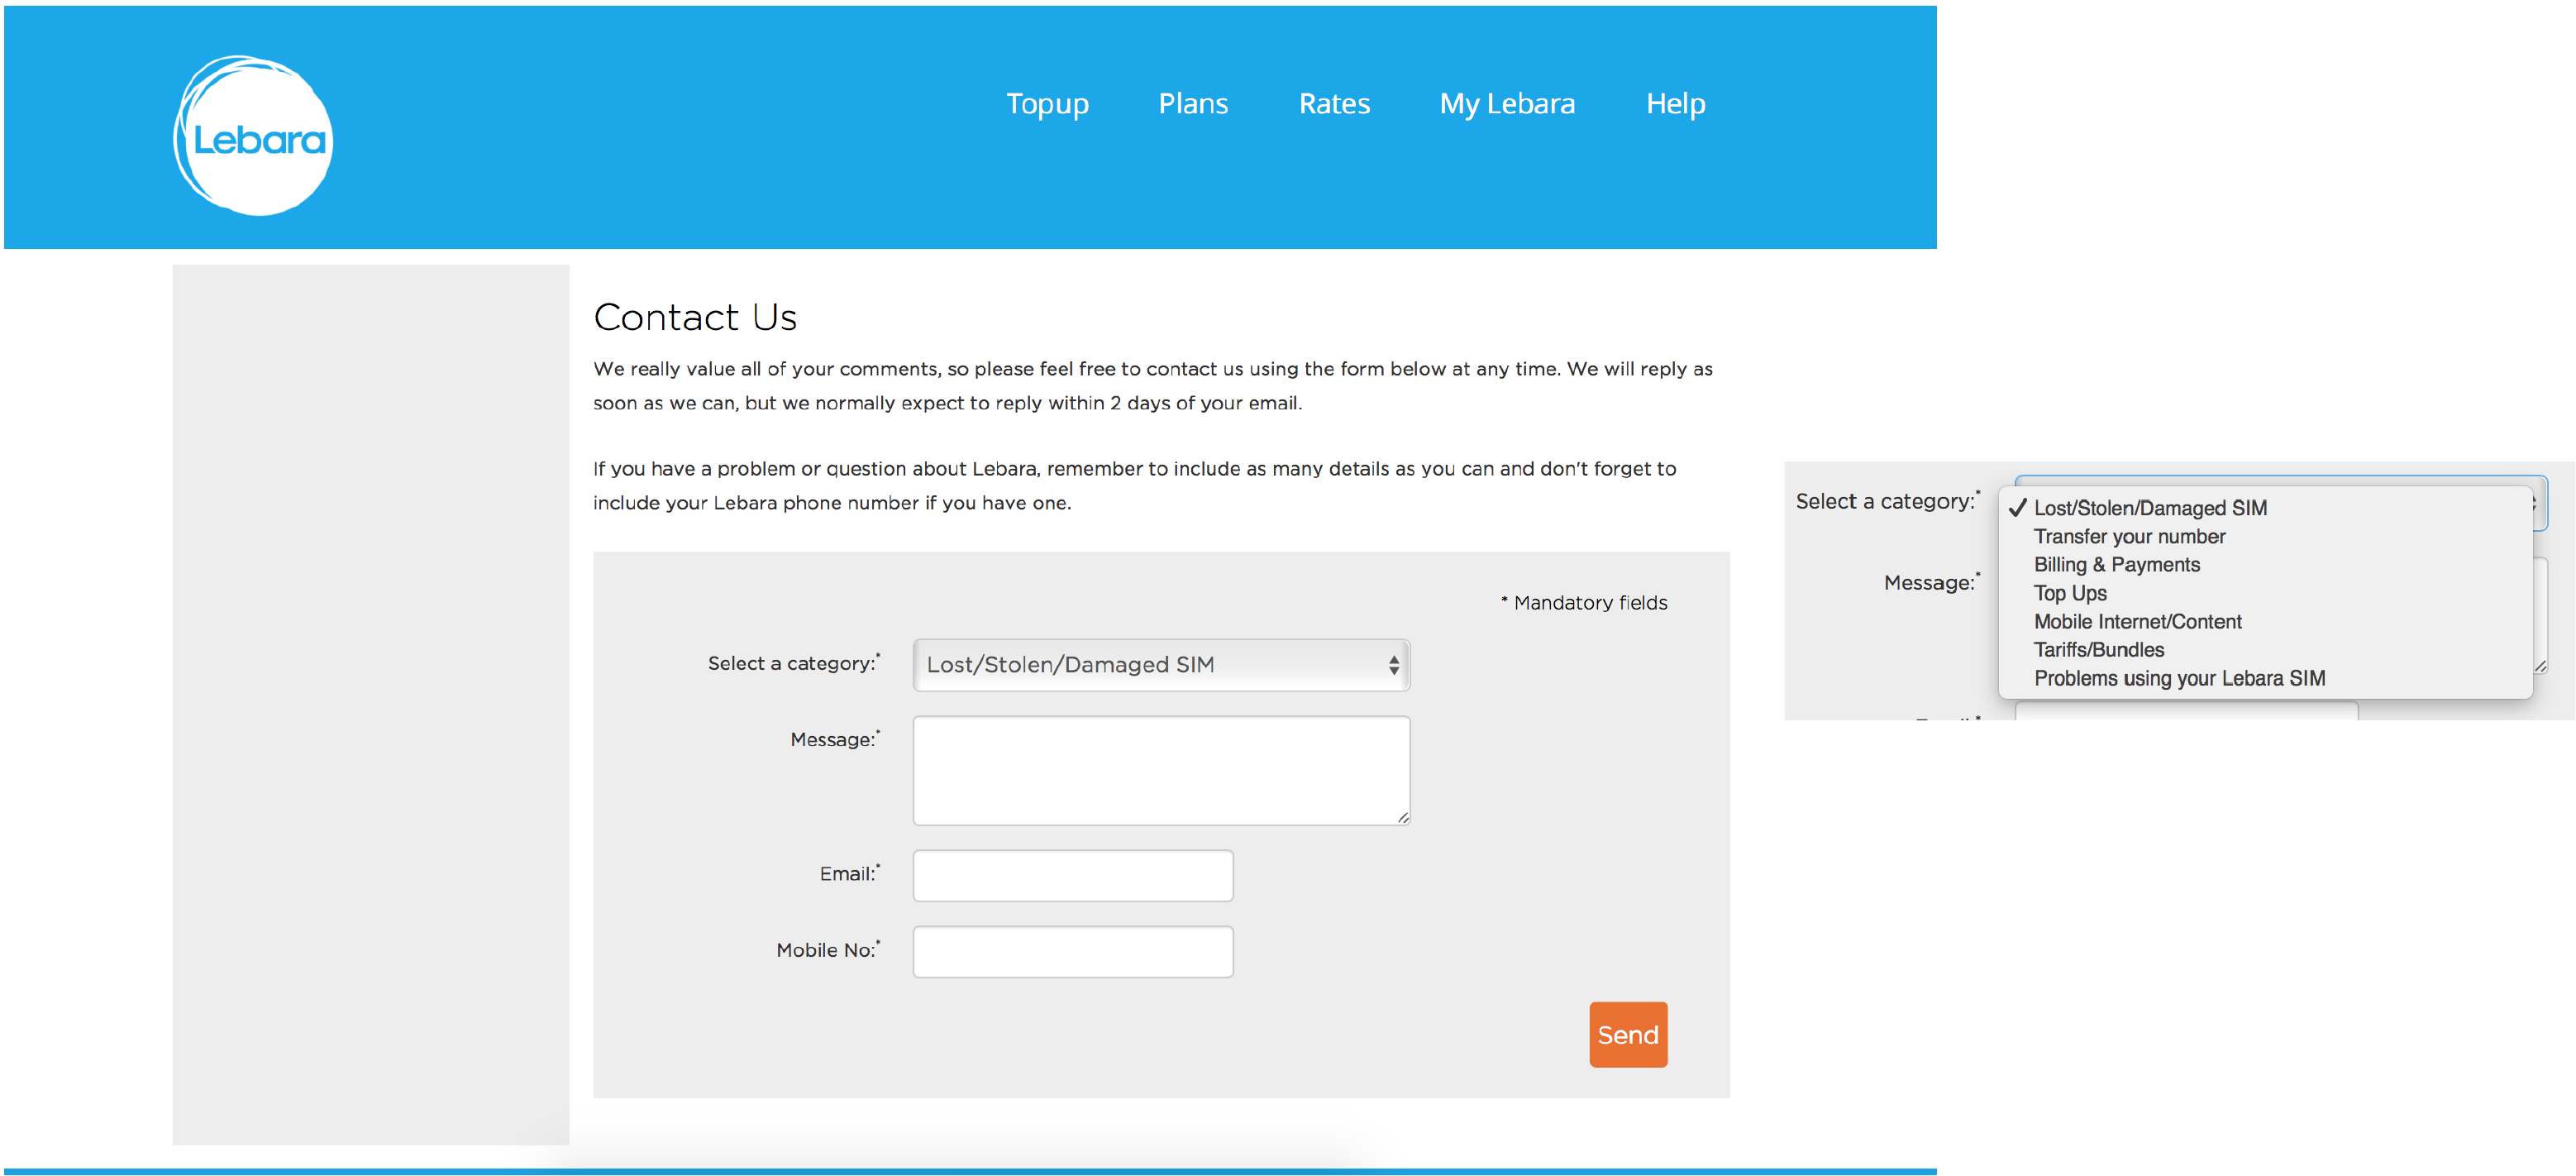This screenshot has height=1176, width=2576.
Task: Select Problems using your Lebara SIM
Action: click(2179, 679)
